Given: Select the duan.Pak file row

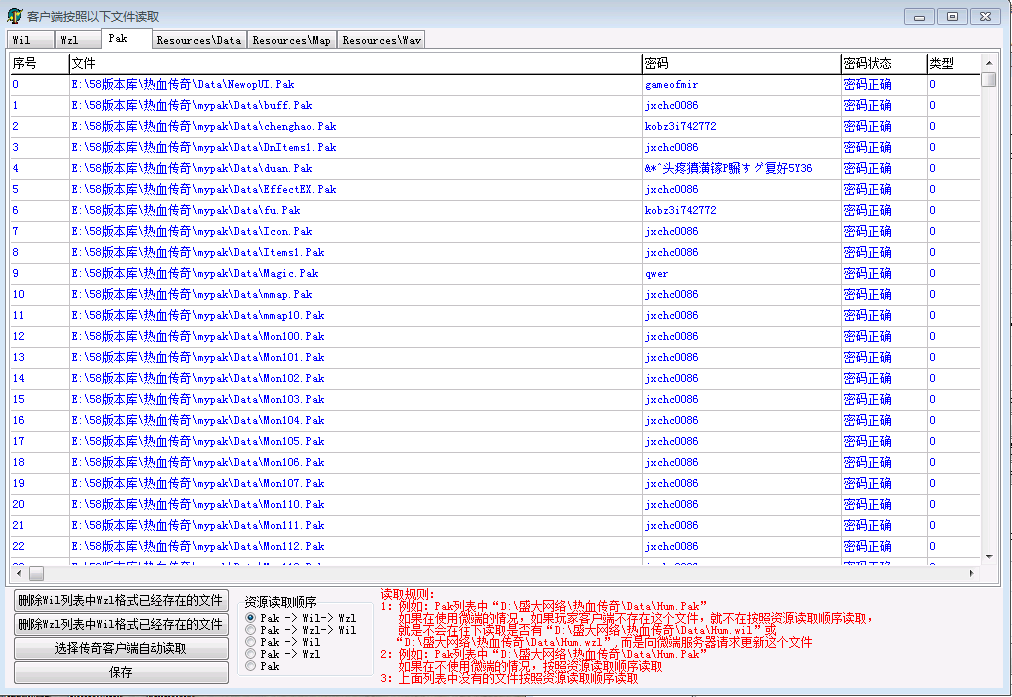Looking at the screenshot, I should (x=495, y=168).
